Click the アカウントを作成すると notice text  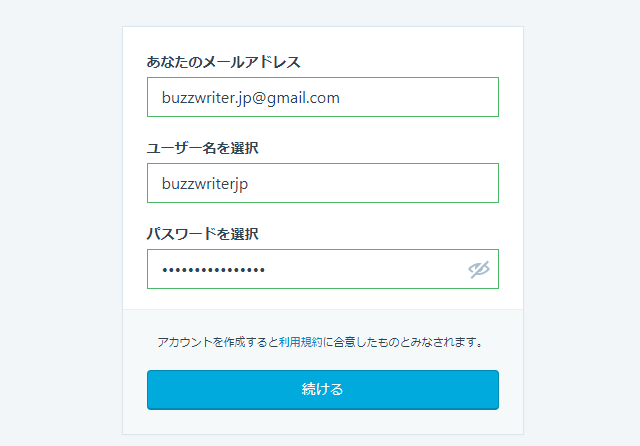217,342
